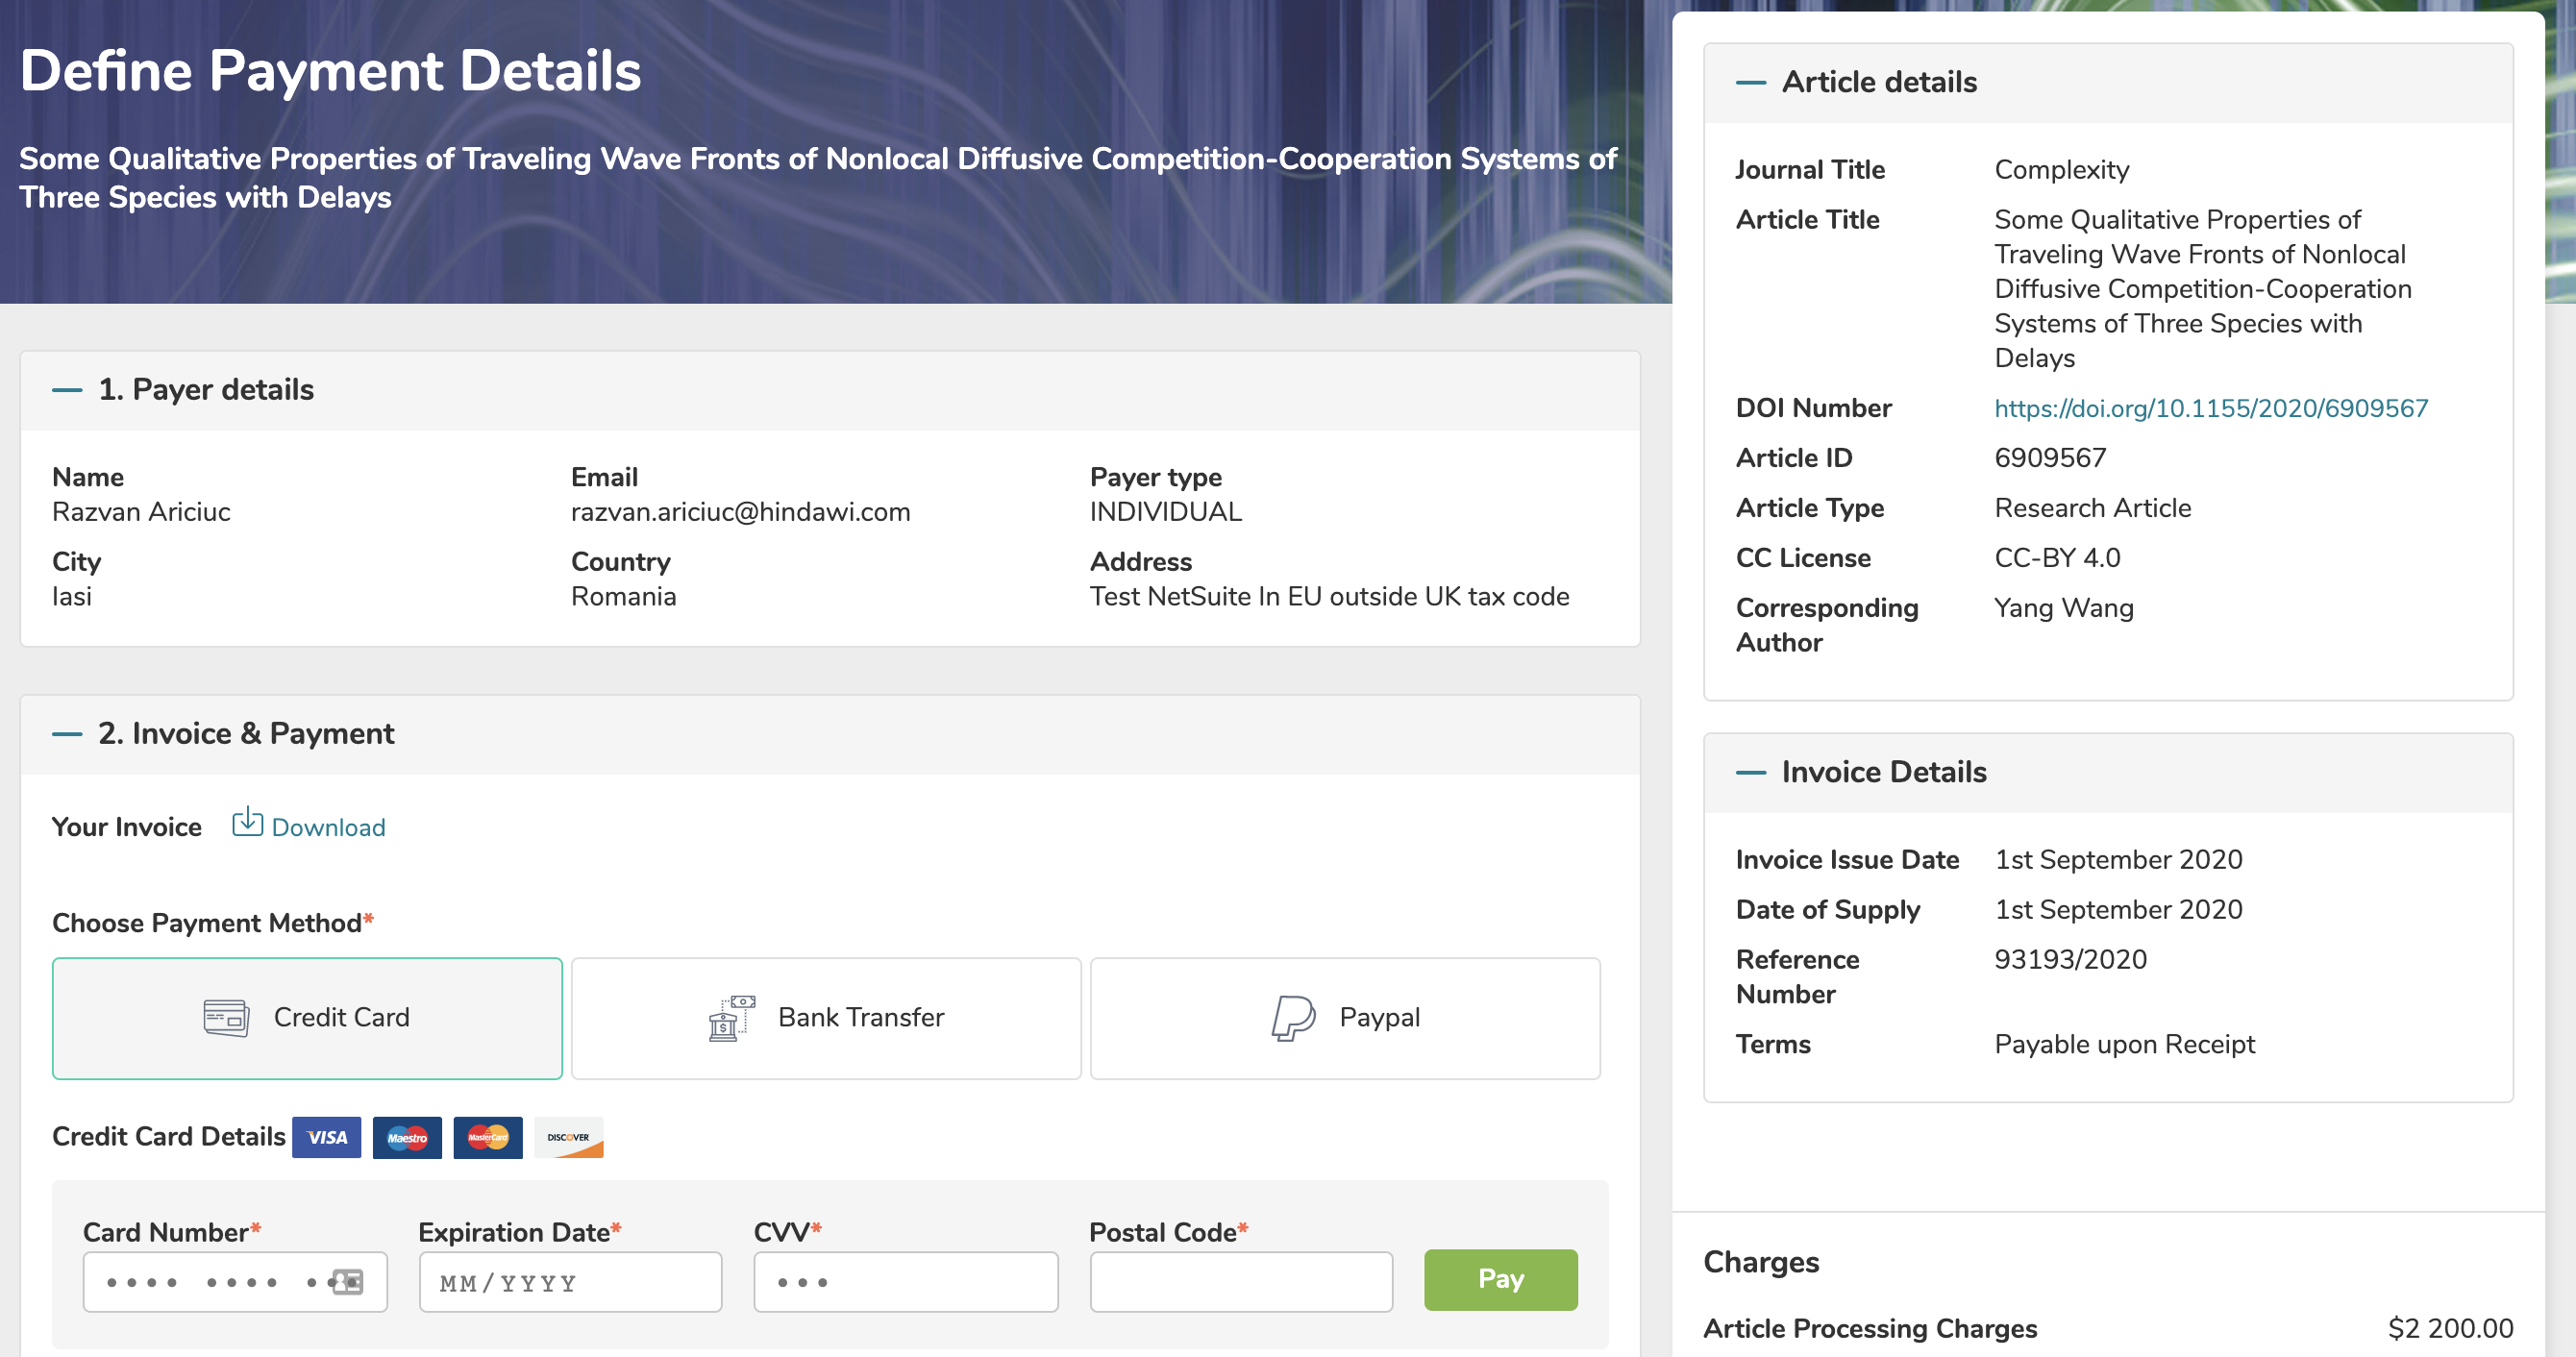Open the DOI link for the article

point(2211,408)
